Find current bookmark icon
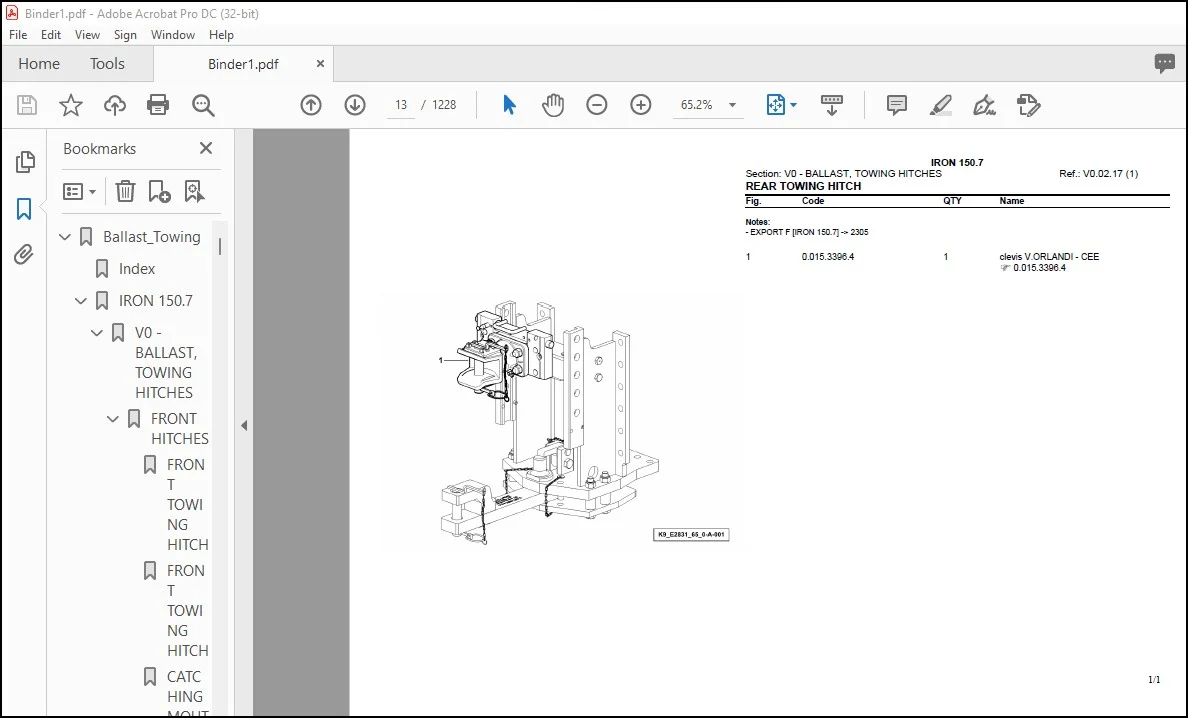 [x=194, y=192]
